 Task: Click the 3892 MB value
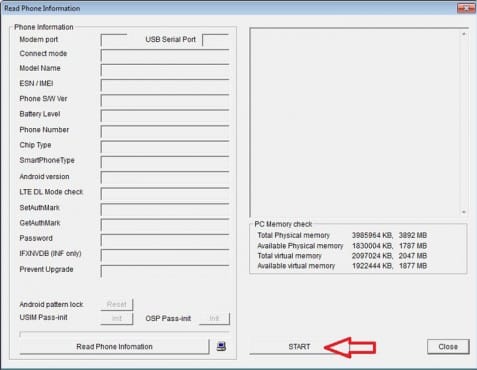pos(413,235)
